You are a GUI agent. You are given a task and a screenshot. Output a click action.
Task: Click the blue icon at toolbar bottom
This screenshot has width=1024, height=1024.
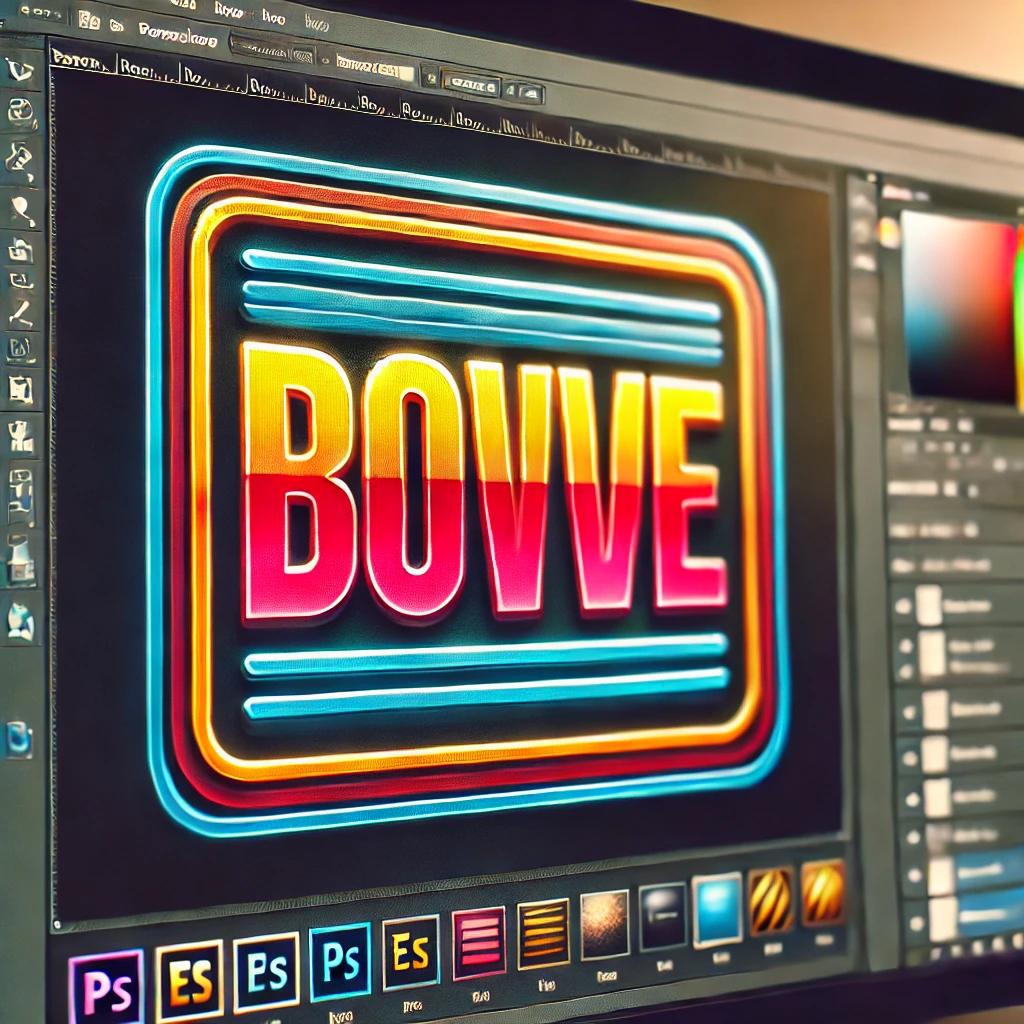point(18,739)
